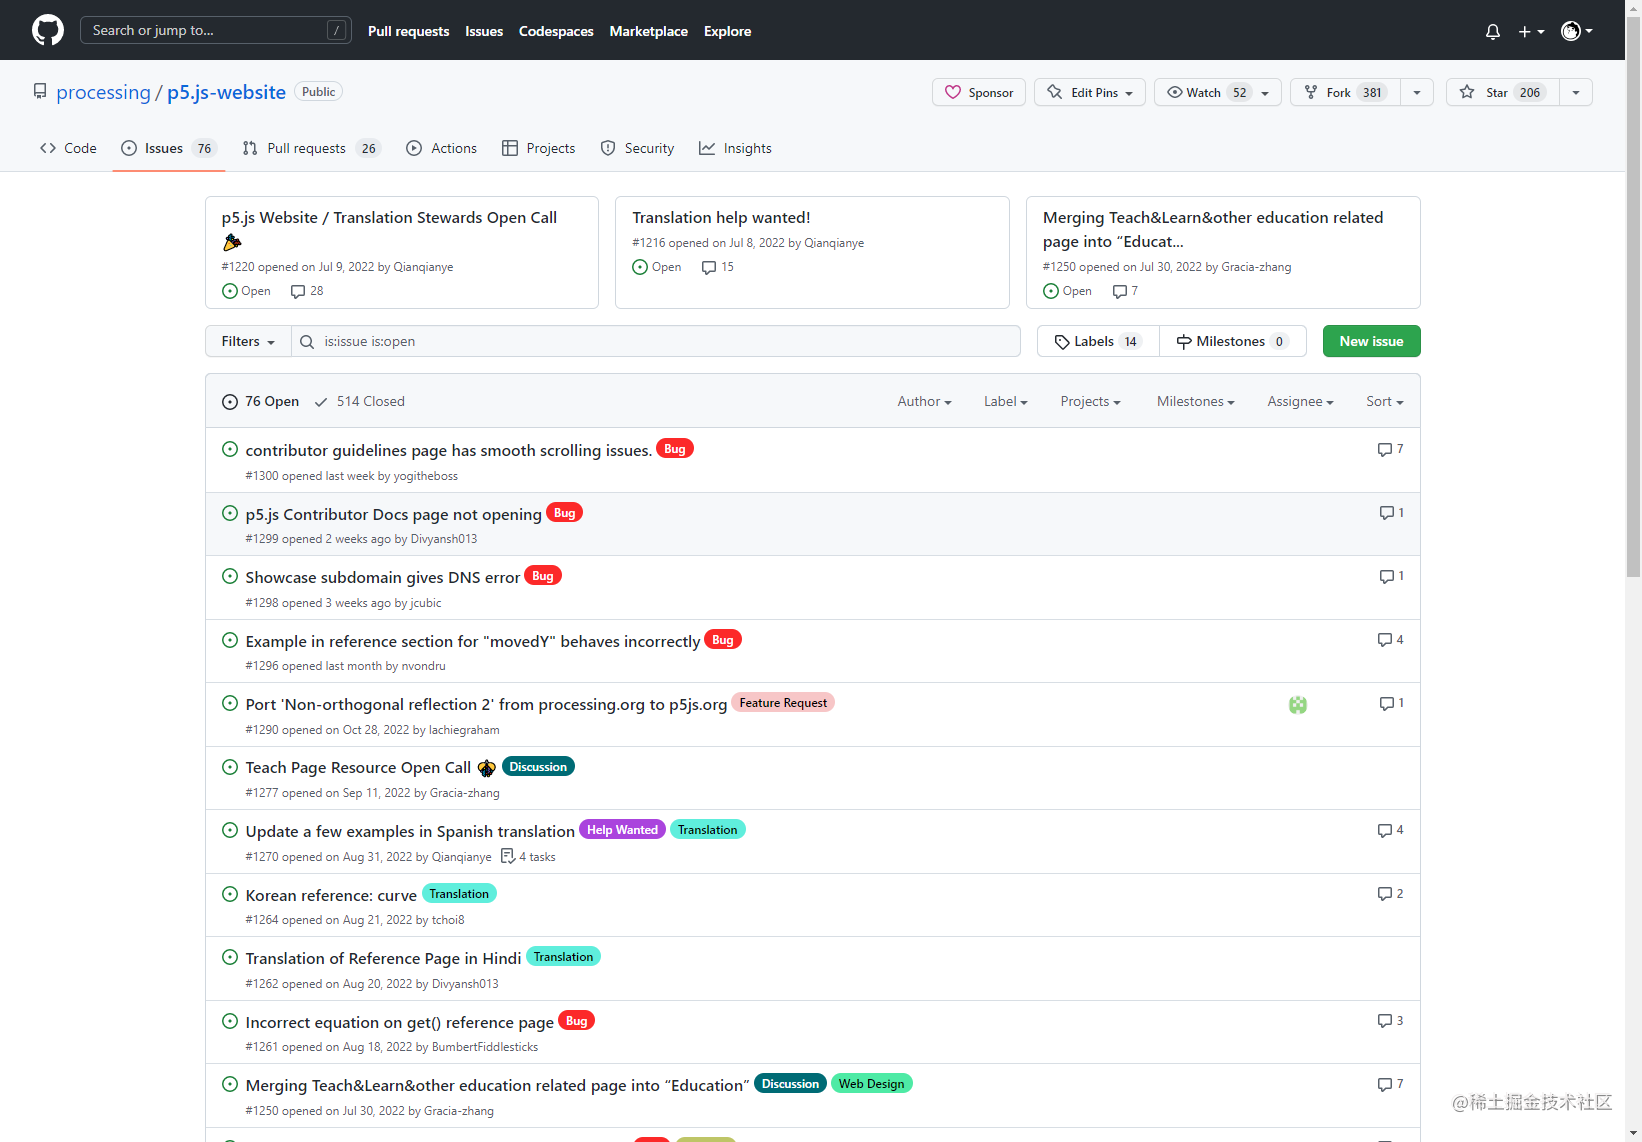Expand the Fork options arrow

tap(1417, 92)
